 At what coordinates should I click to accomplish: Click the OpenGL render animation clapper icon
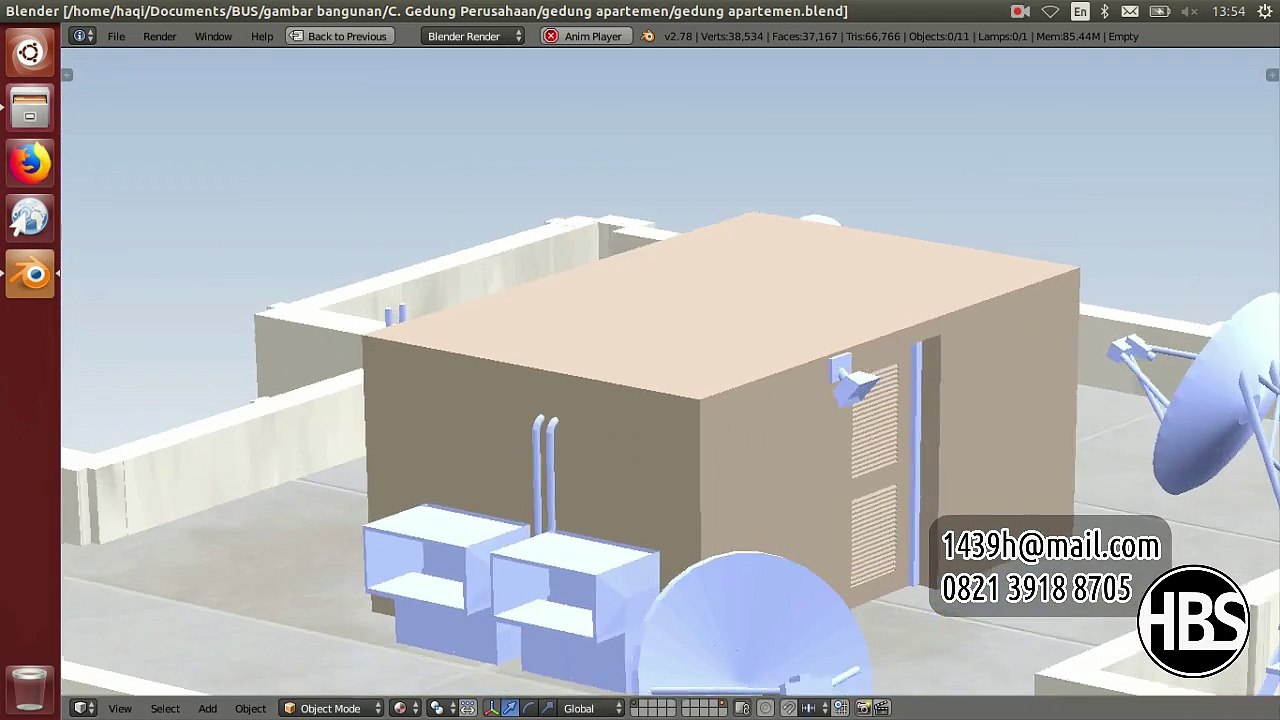tap(882, 708)
